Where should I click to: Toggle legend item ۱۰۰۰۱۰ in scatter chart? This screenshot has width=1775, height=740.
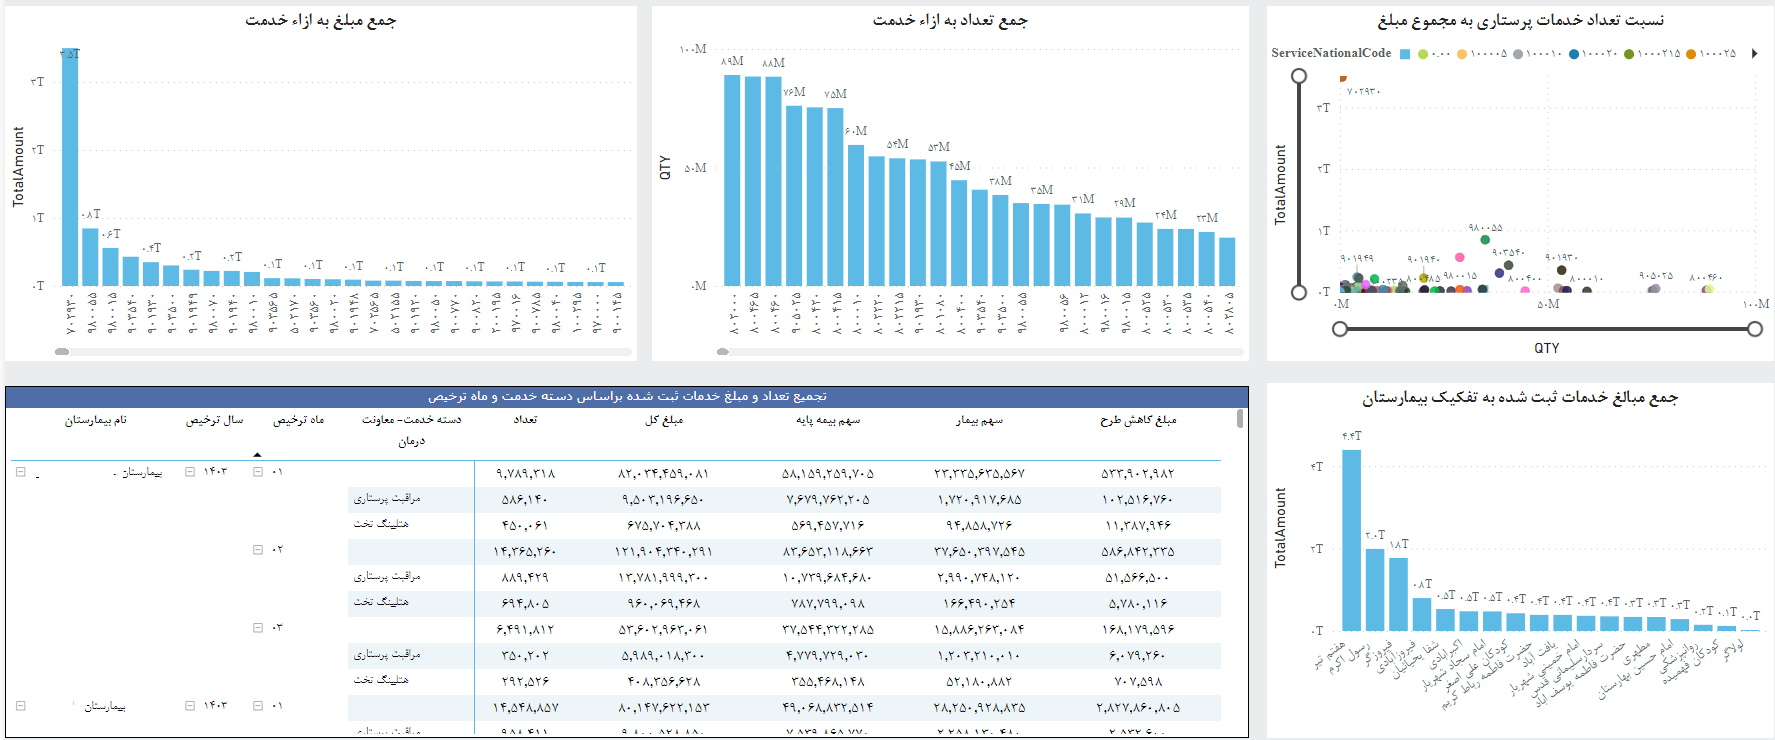coord(1538,54)
